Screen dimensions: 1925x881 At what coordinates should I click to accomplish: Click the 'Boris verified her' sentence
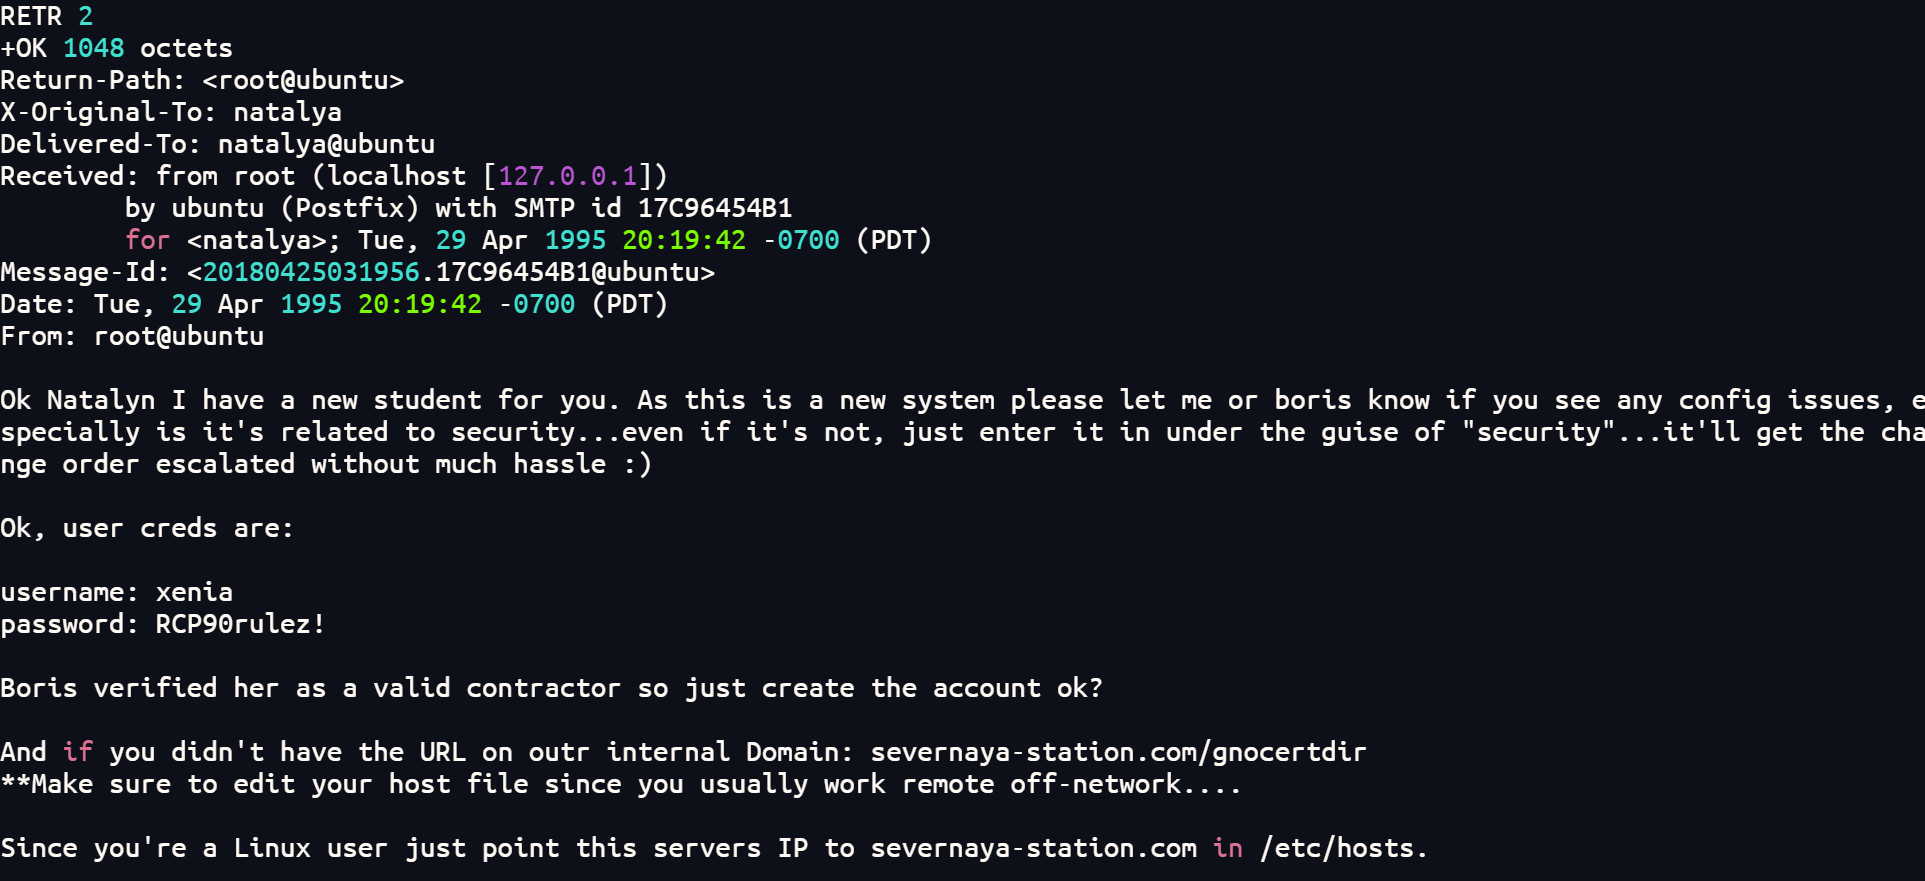[551, 688]
